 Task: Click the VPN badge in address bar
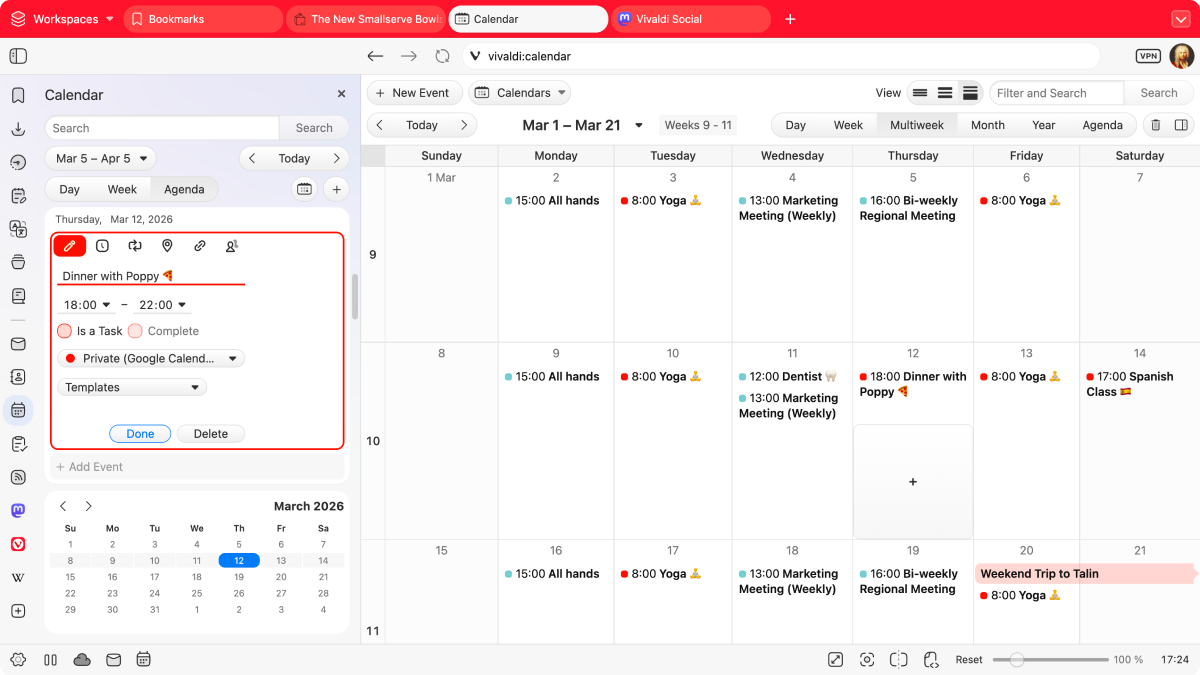[x=1148, y=57]
